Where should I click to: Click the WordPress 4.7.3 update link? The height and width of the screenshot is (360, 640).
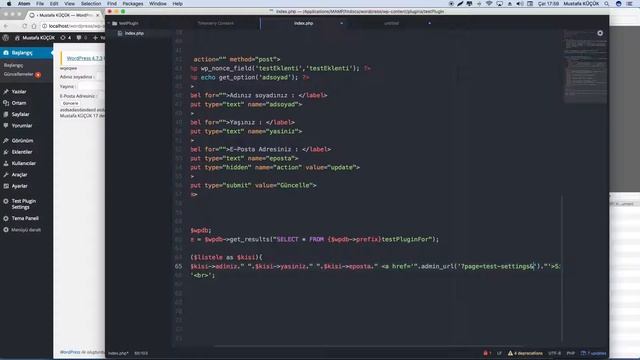click(84, 58)
